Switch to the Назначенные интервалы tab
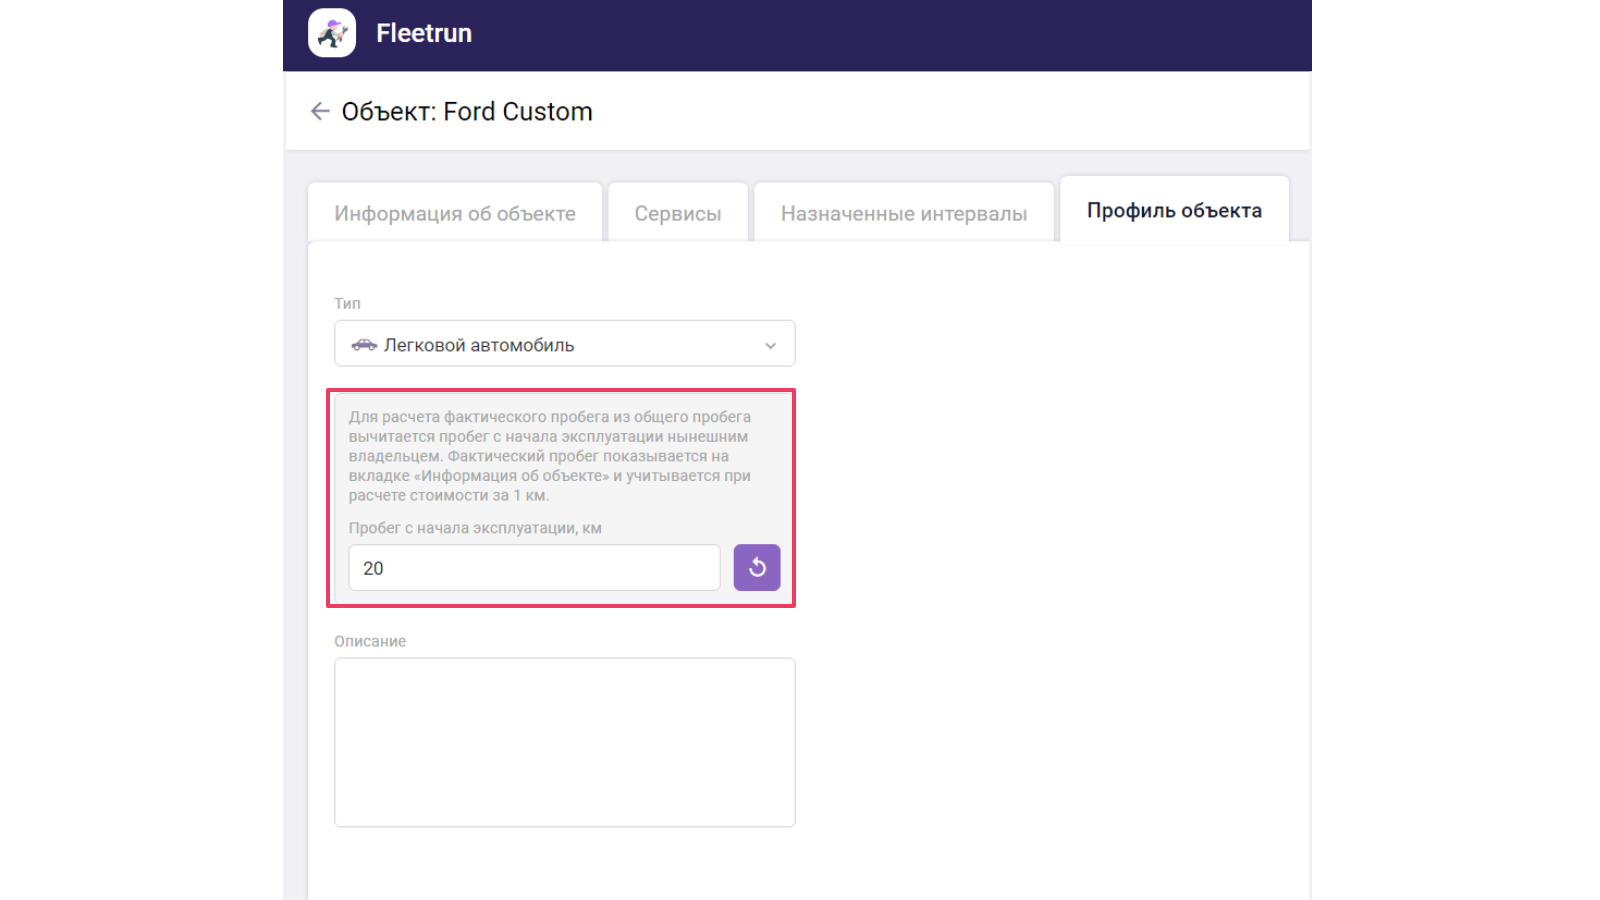1600x900 pixels. click(x=903, y=212)
